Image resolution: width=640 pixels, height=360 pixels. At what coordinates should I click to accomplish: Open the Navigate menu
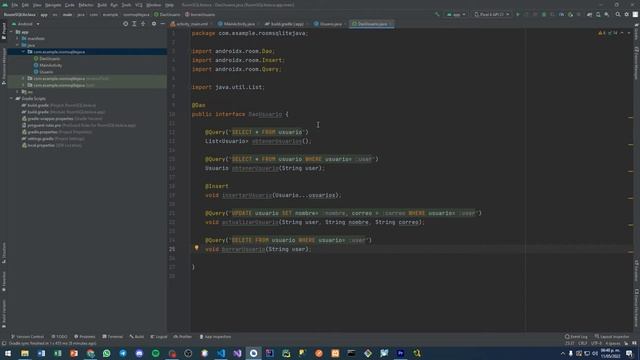[x=53, y=5]
